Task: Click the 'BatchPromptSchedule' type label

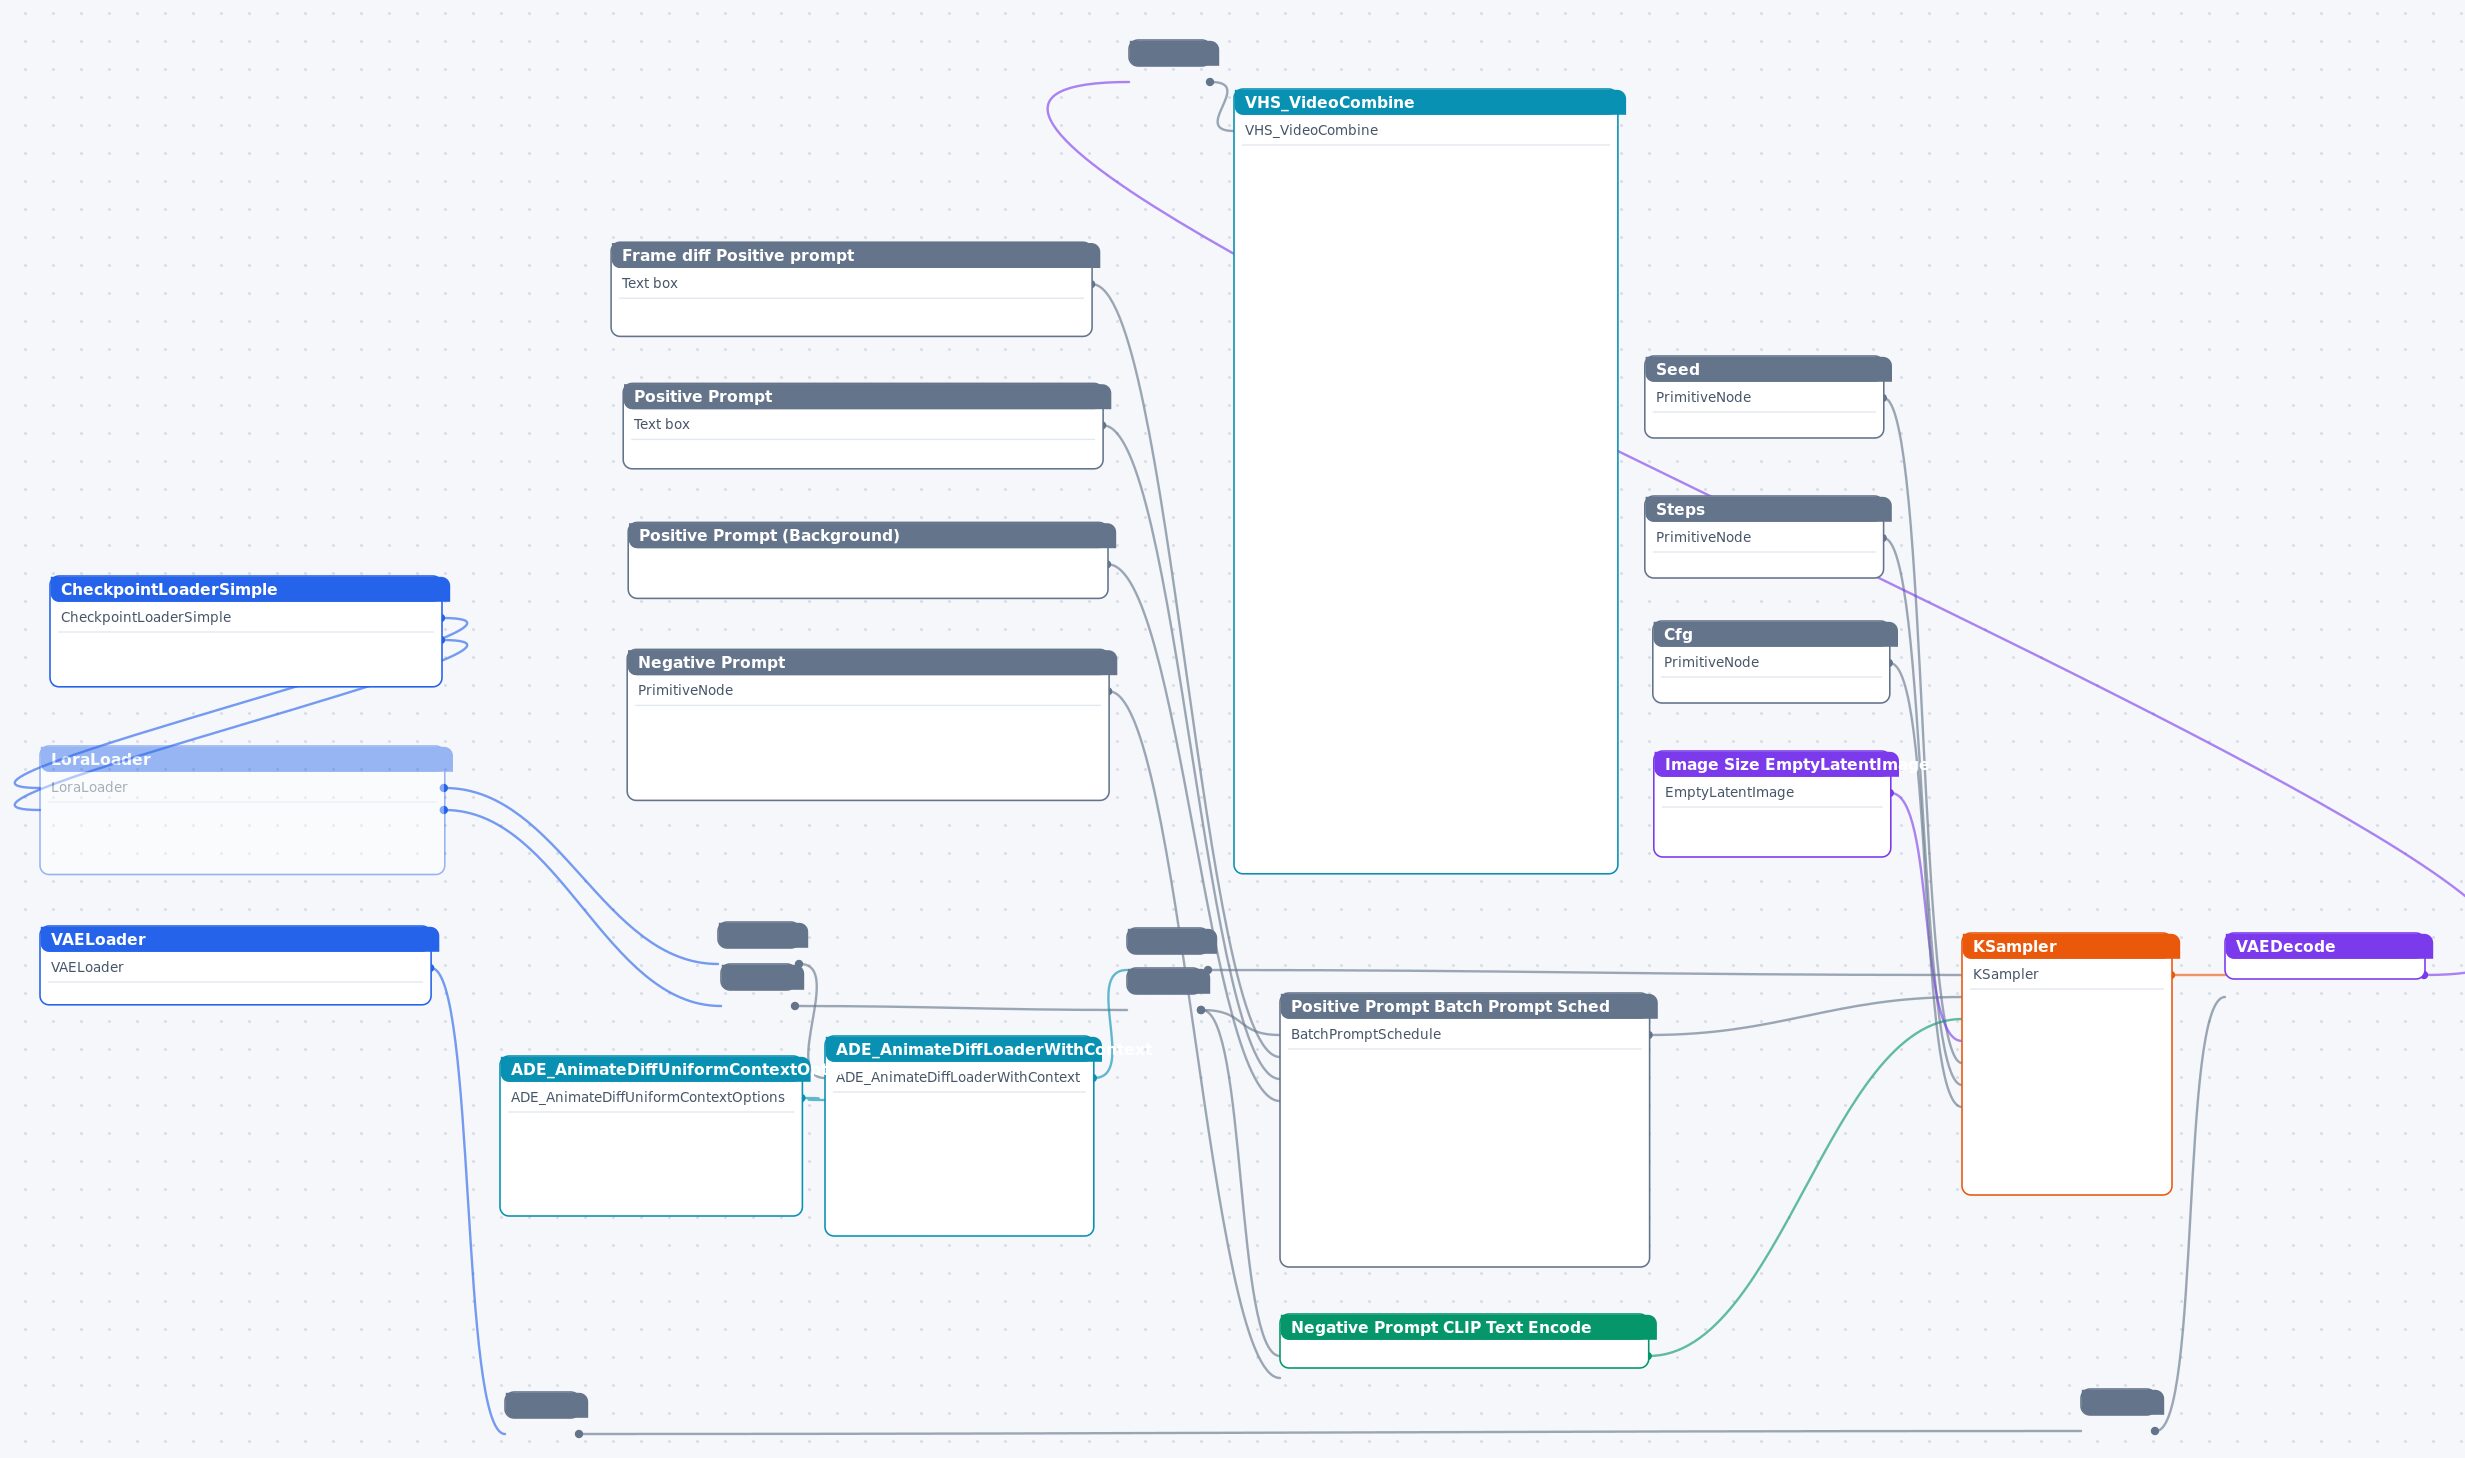Action: point(1365,1034)
